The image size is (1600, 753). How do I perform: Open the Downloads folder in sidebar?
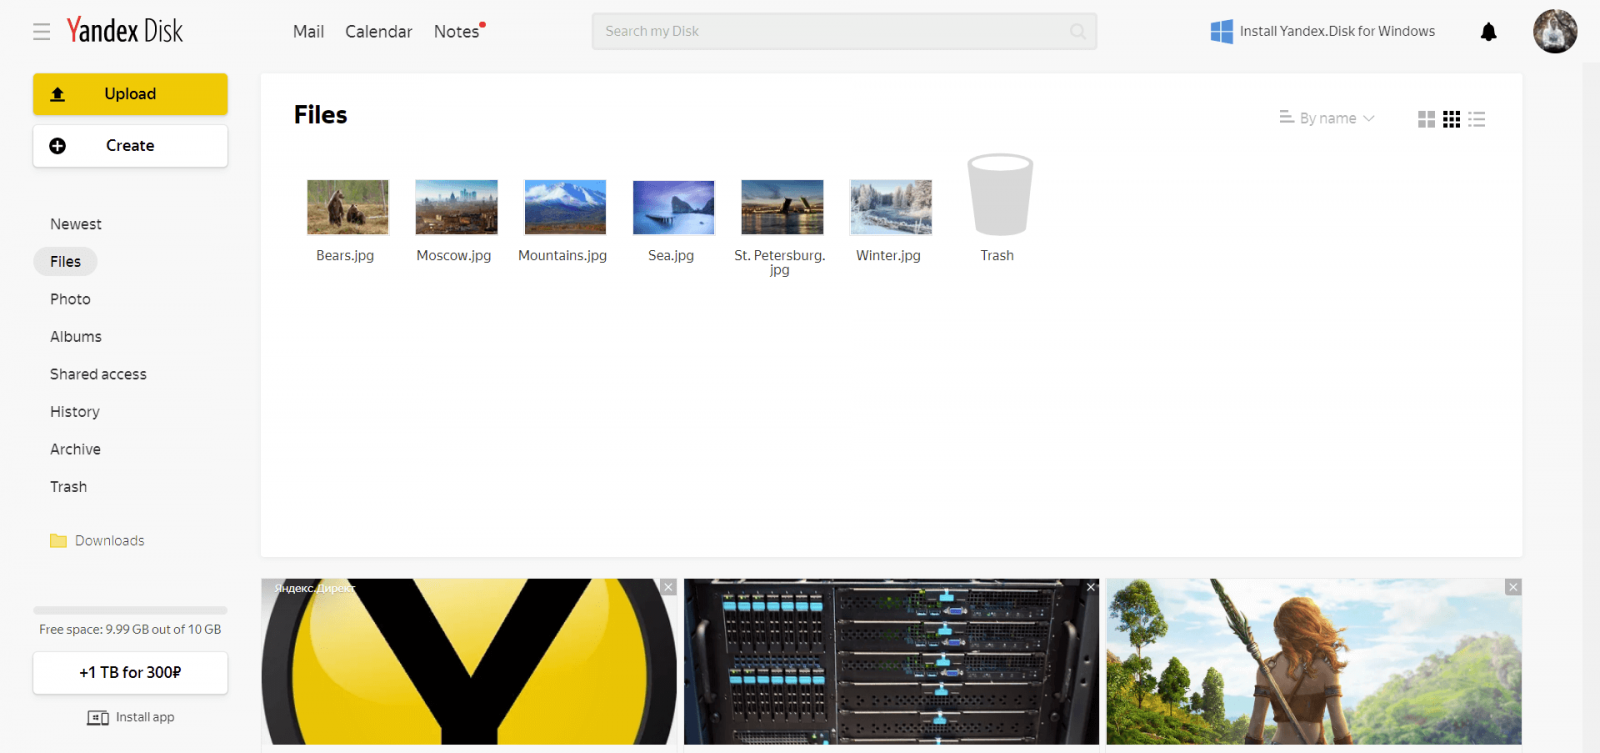click(x=109, y=541)
